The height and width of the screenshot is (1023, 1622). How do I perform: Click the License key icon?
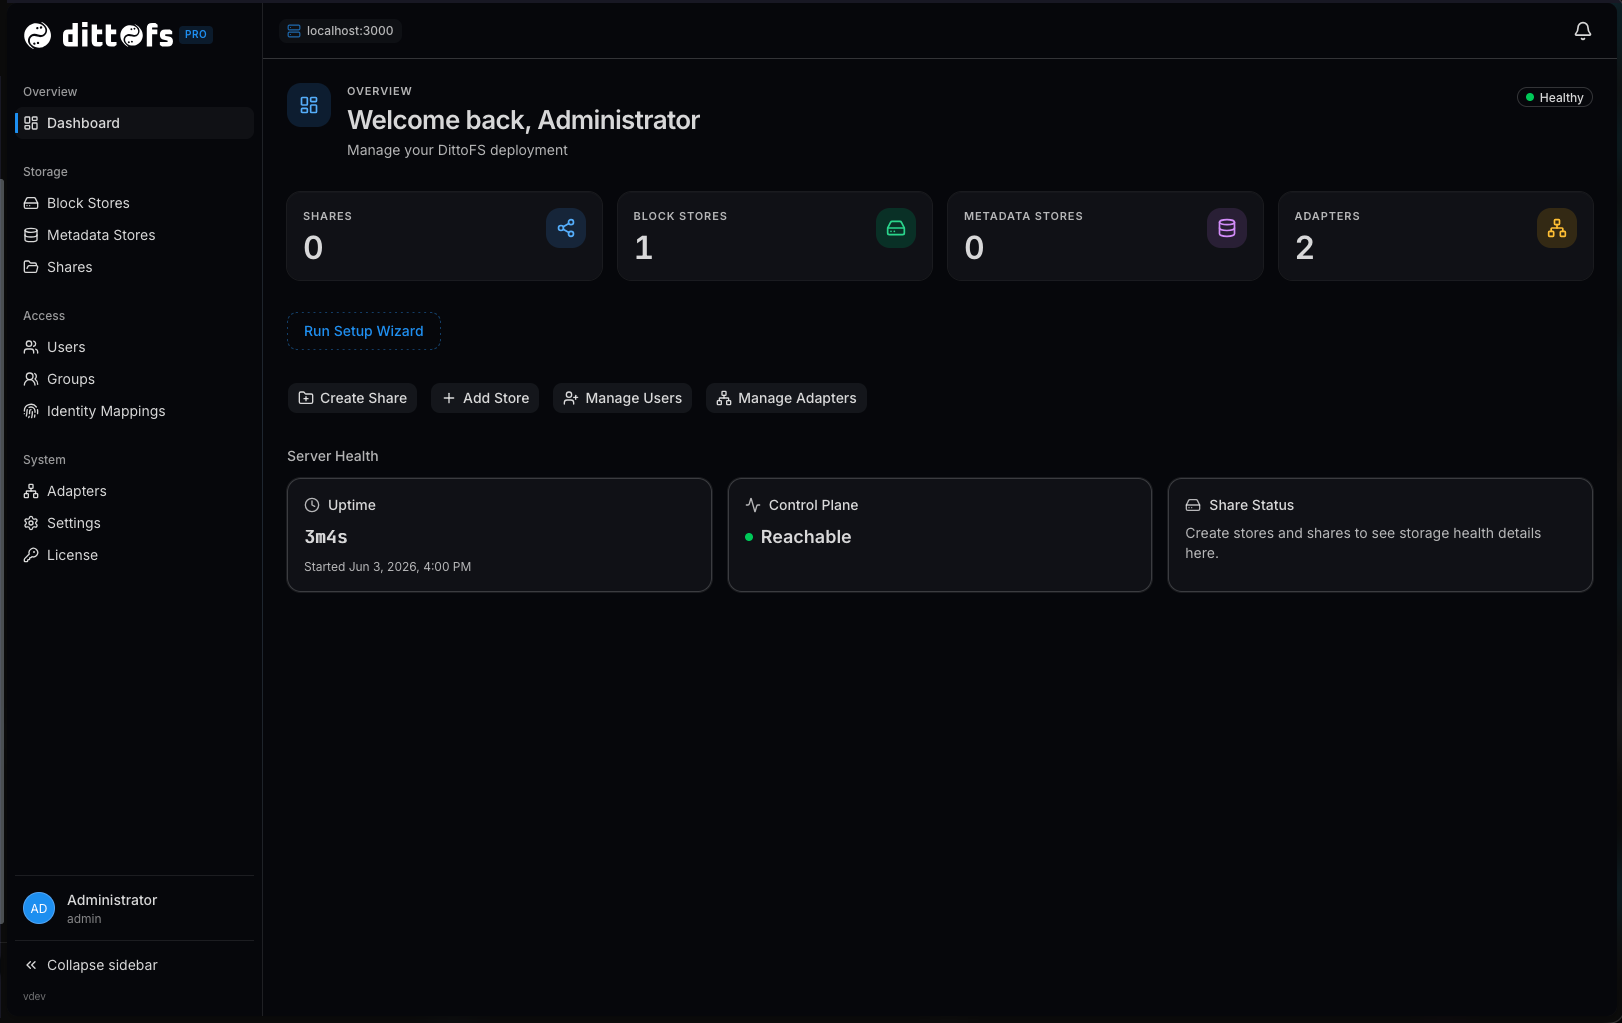(31, 555)
